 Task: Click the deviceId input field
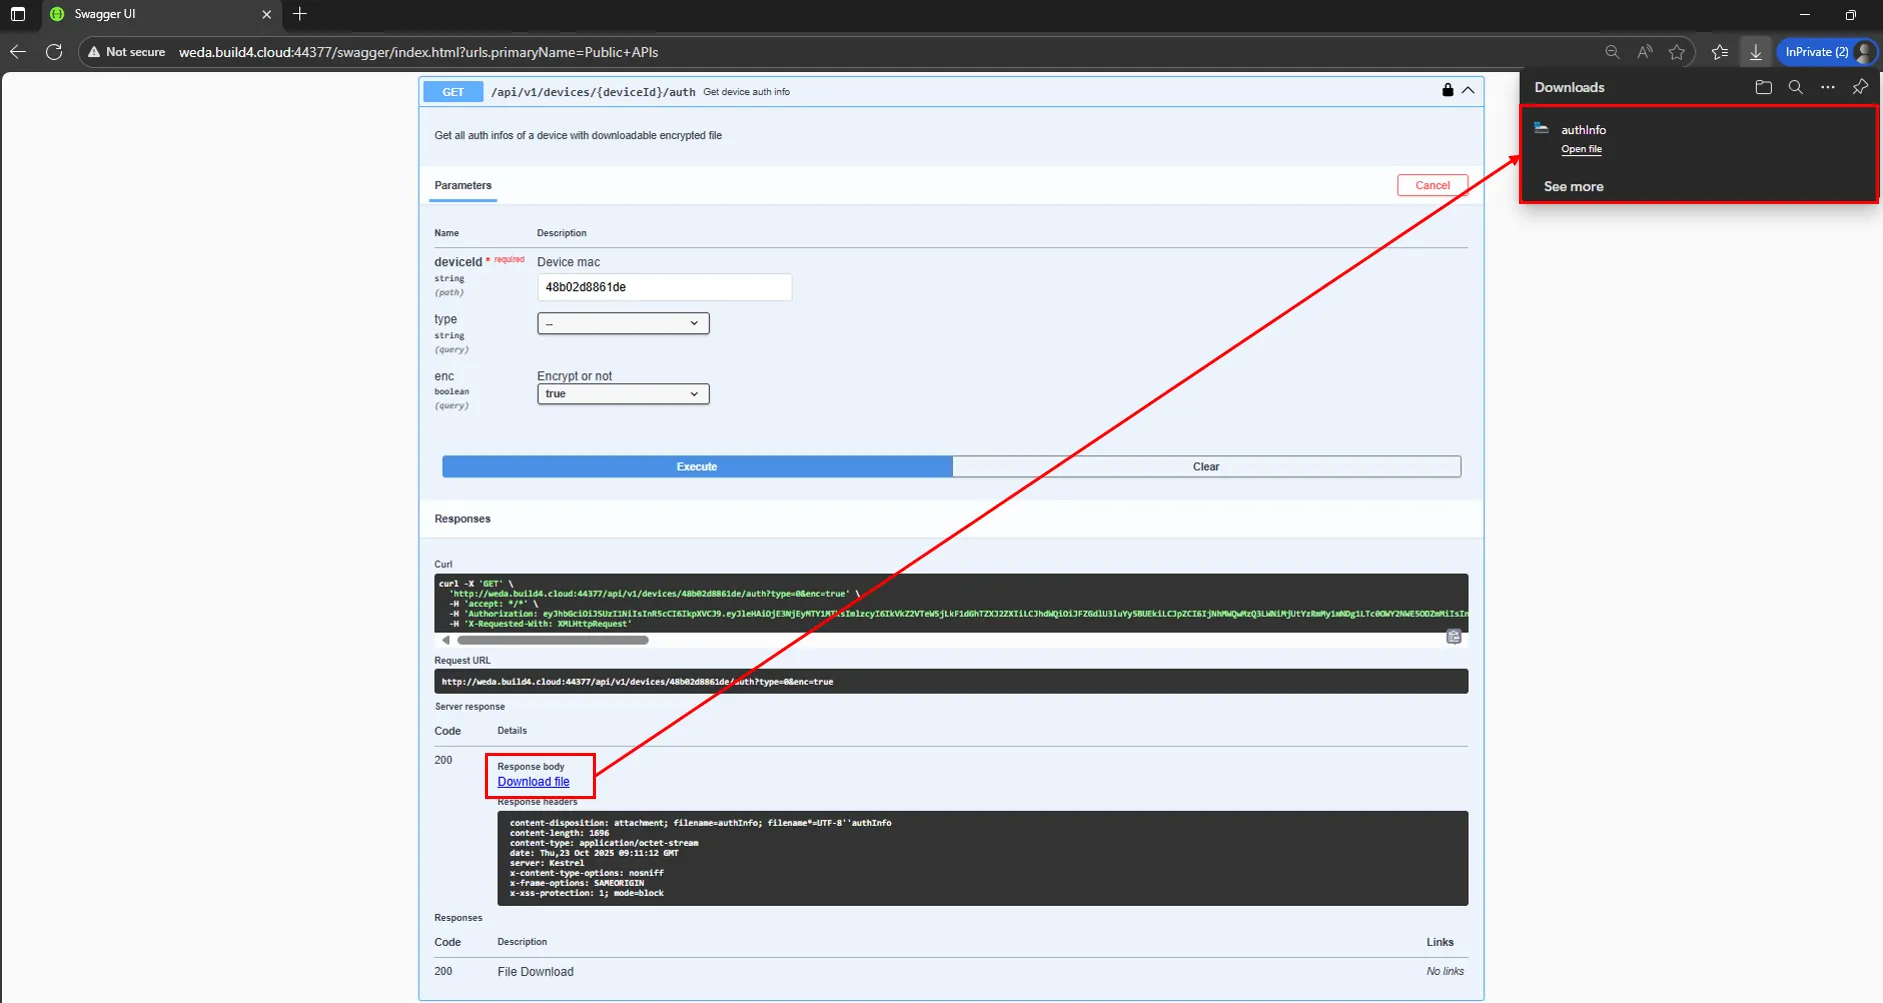point(664,287)
